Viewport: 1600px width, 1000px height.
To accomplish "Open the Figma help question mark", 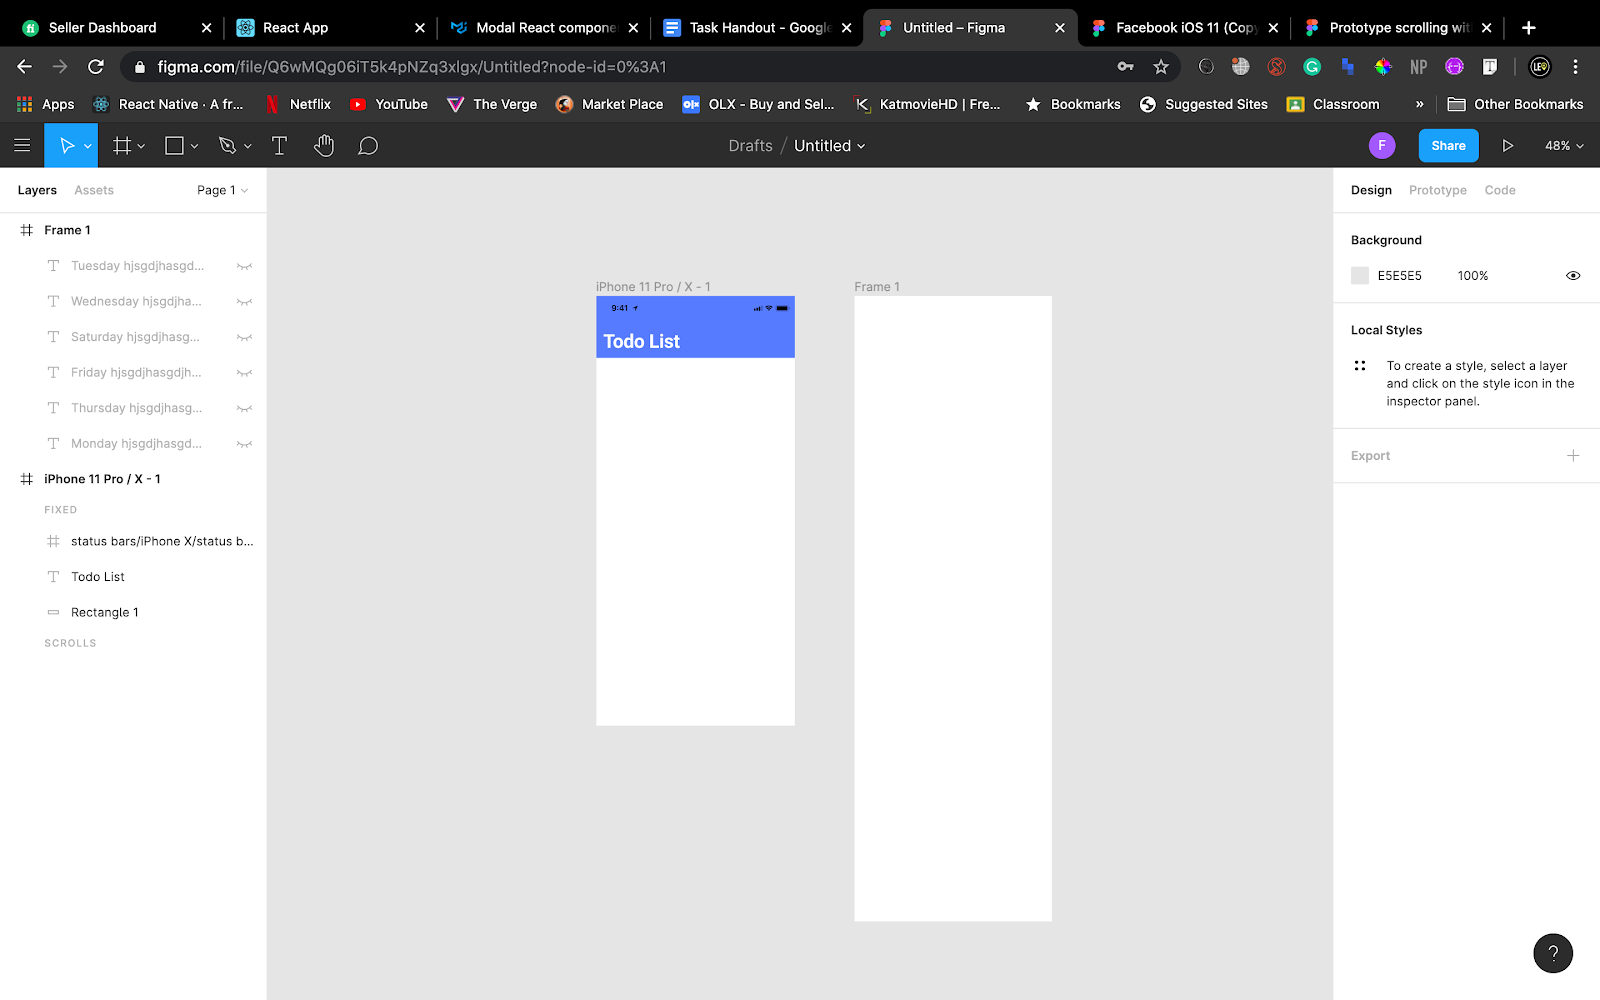I will tap(1553, 953).
